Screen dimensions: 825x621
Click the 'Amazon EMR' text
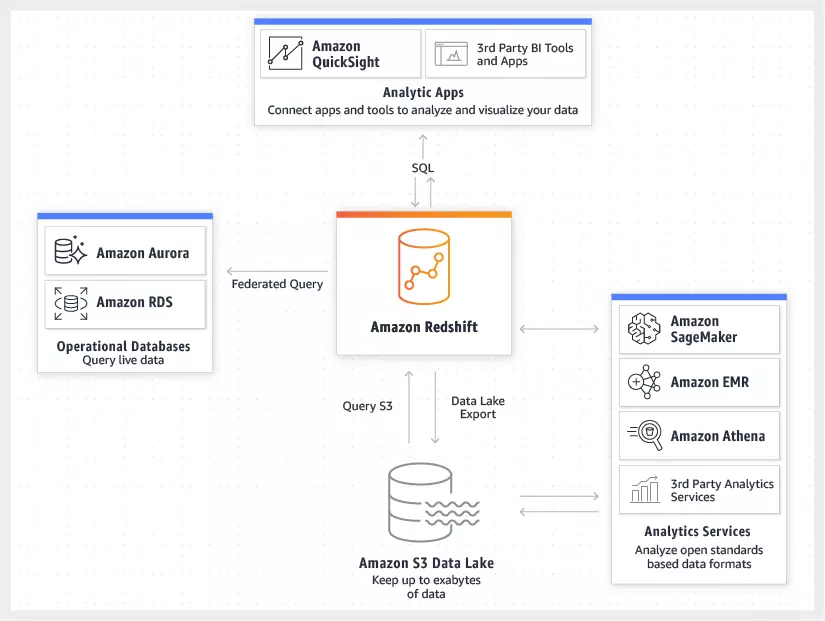(x=709, y=382)
